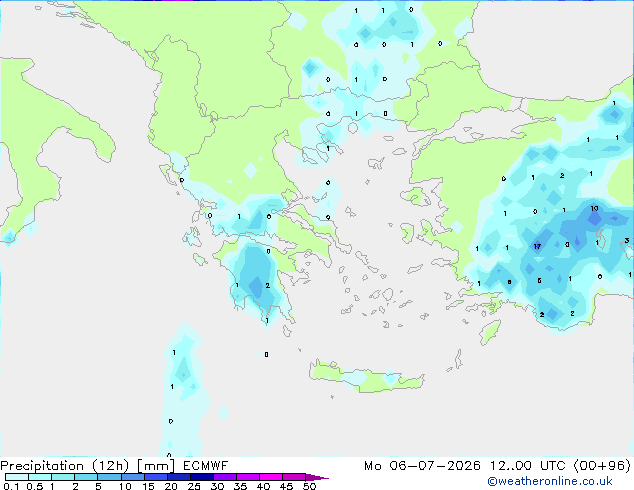Viewport: 634px width, 490px height.
Task: Choose the 20–25 mm legend color swatch
Action: tap(179, 477)
